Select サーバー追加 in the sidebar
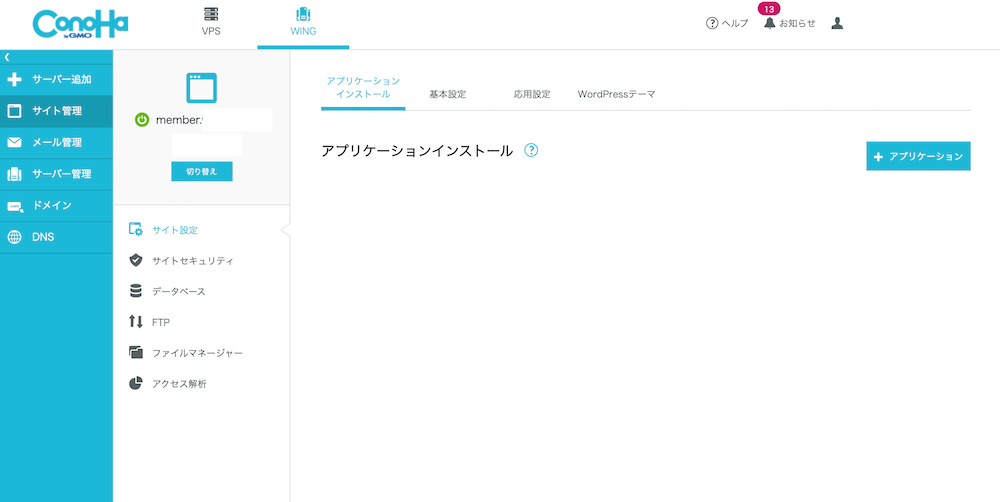Screen dimensions: 1000x502 pyautogui.click(x=56, y=80)
